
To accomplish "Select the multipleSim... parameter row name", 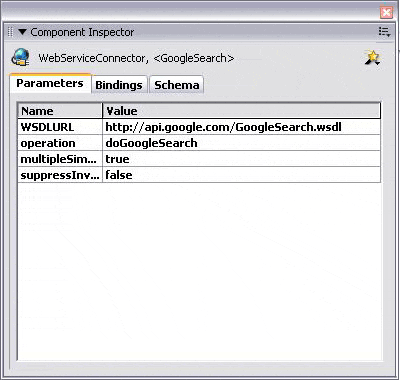I will pyautogui.click(x=60, y=159).
